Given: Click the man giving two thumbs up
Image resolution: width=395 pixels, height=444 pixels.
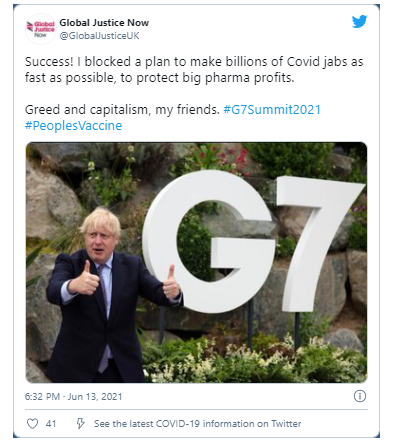Looking at the screenshot, I should coord(107,295).
